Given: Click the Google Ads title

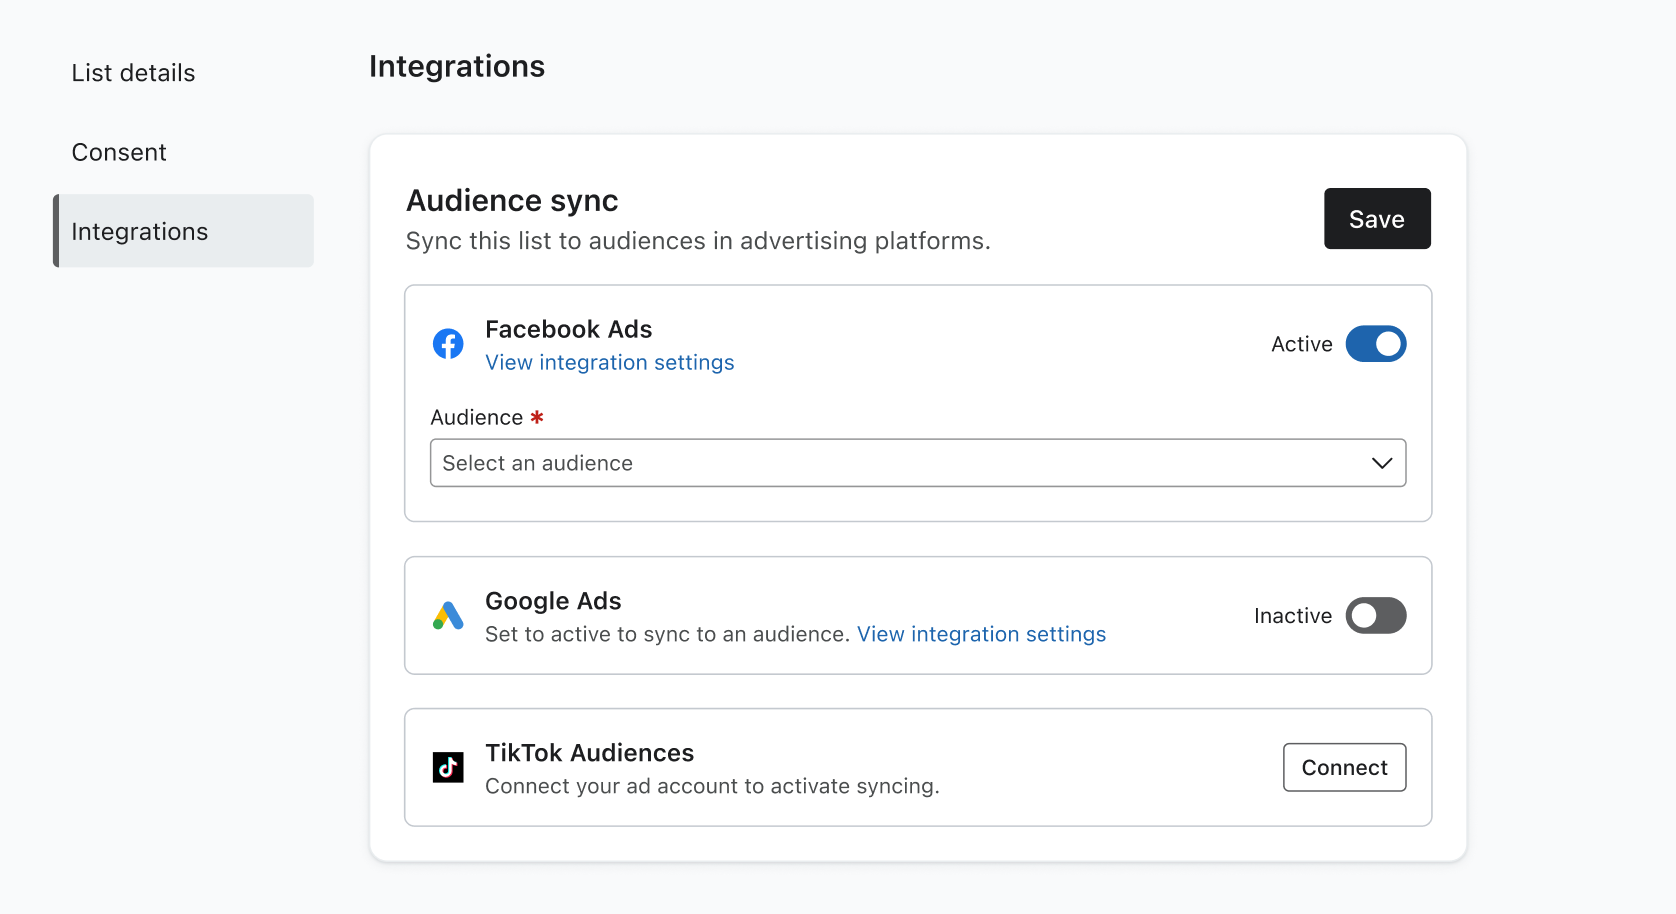Looking at the screenshot, I should coord(553,601).
